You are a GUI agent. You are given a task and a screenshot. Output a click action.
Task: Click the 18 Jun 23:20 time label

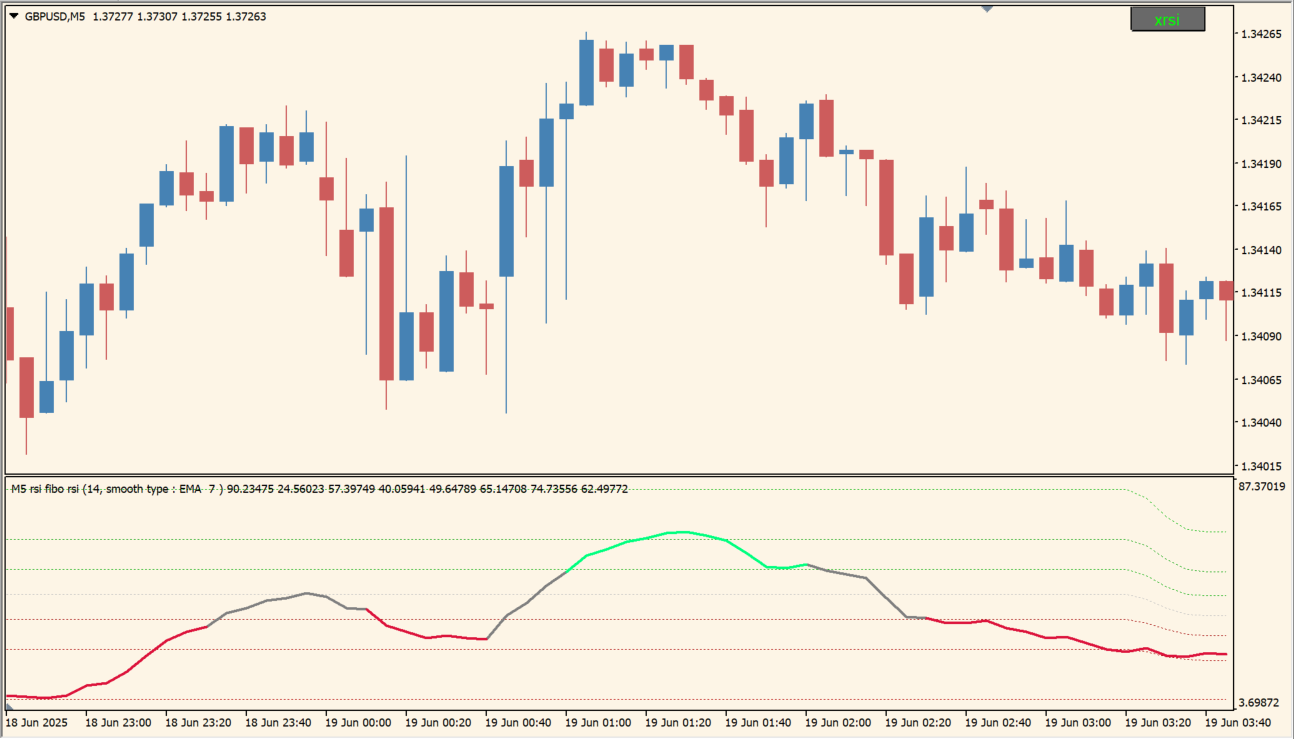pyautogui.click(x=198, y=721)
